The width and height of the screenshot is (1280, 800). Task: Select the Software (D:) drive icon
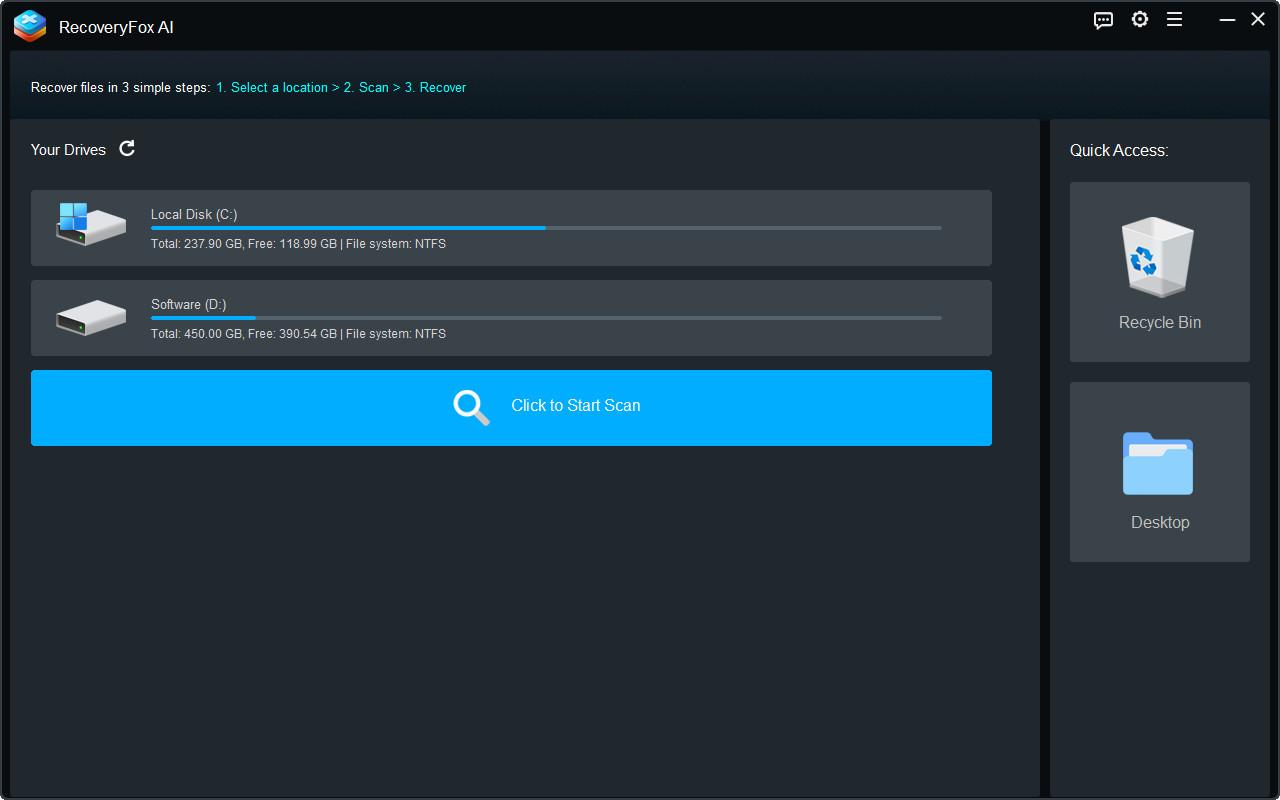click(90, 317)
